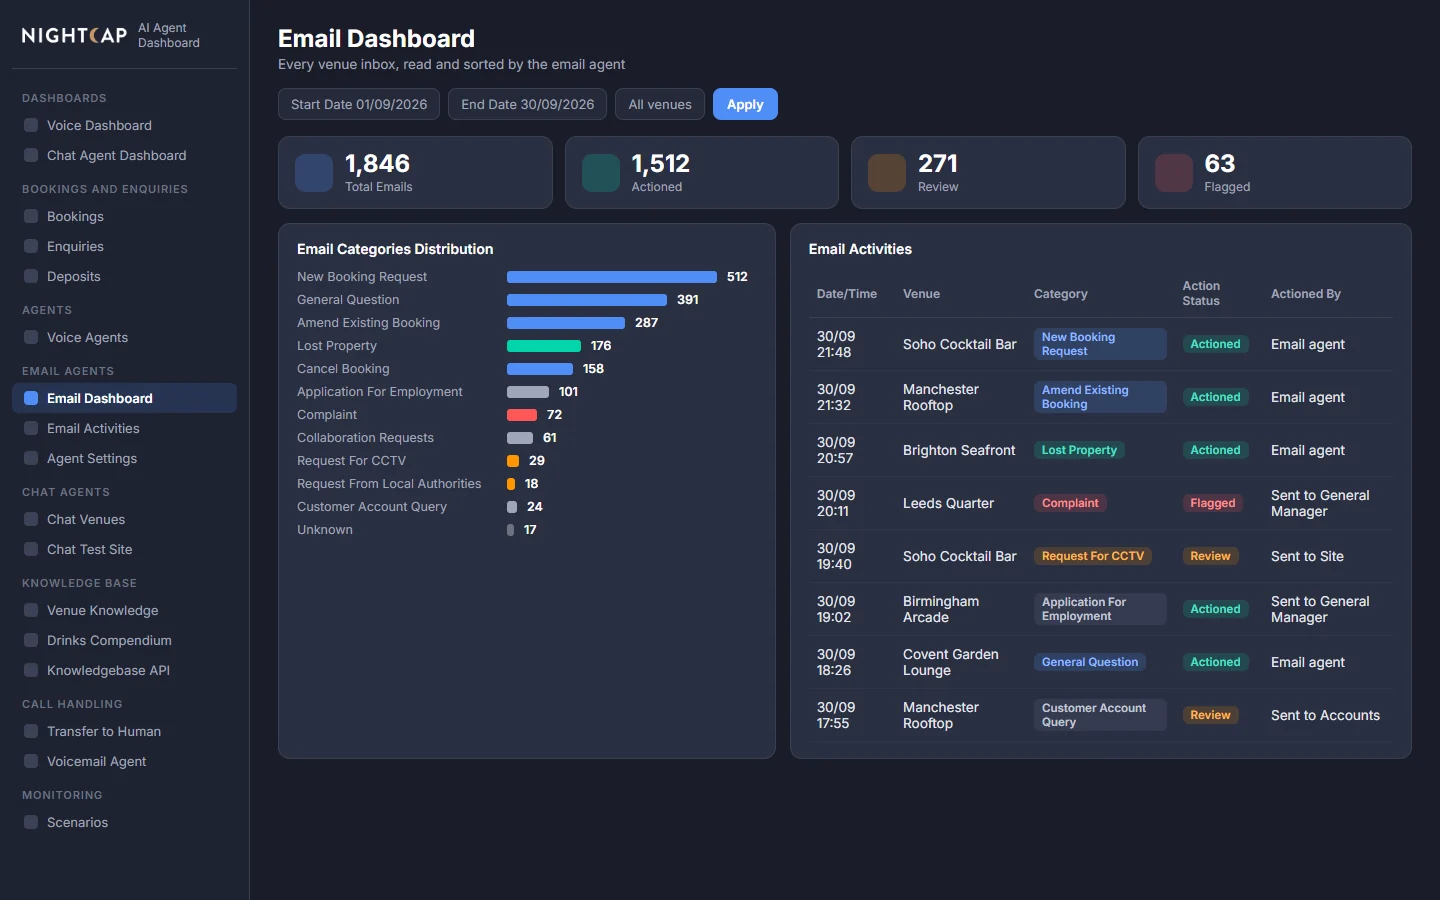The width and height of the screenshot is (1440, 900).
Task: Click the icon beside Chat Venues
Action: 31,519
